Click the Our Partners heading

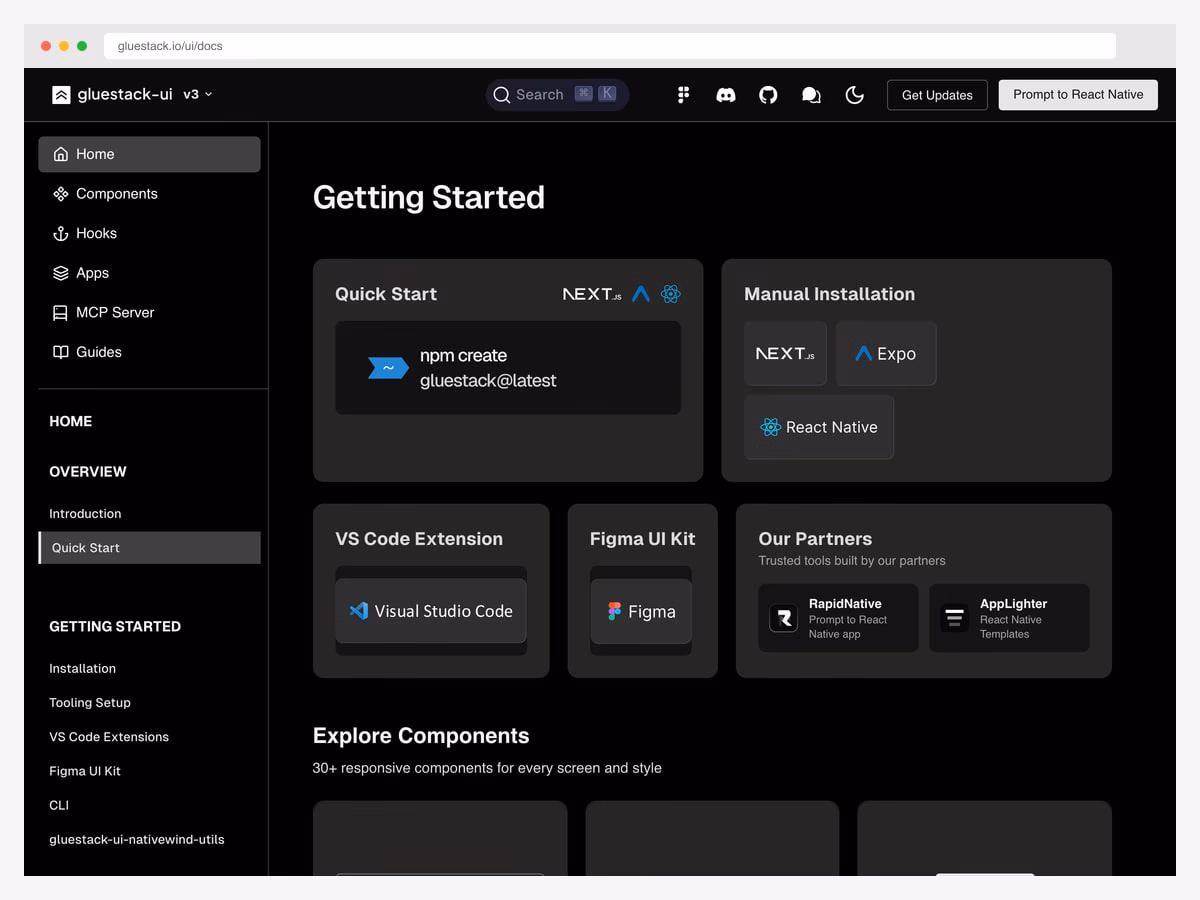click(815, 539)
